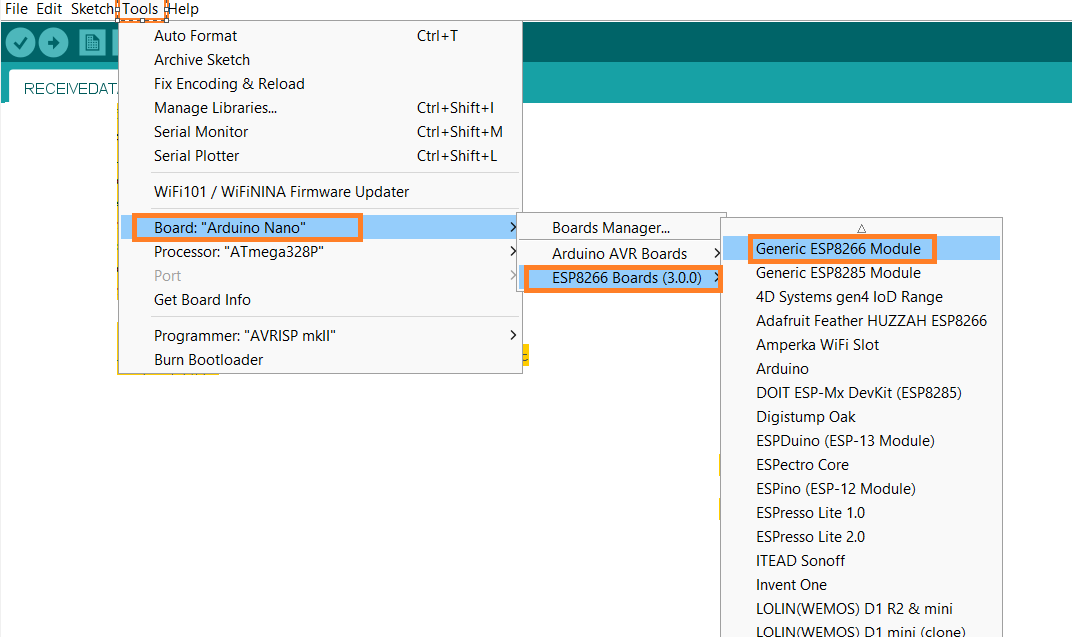Viewport: 1072px width, 637px height.
Task: Select the Generic ESP8266 Module board
Action: pyautogui.click(x=861, y=249)
